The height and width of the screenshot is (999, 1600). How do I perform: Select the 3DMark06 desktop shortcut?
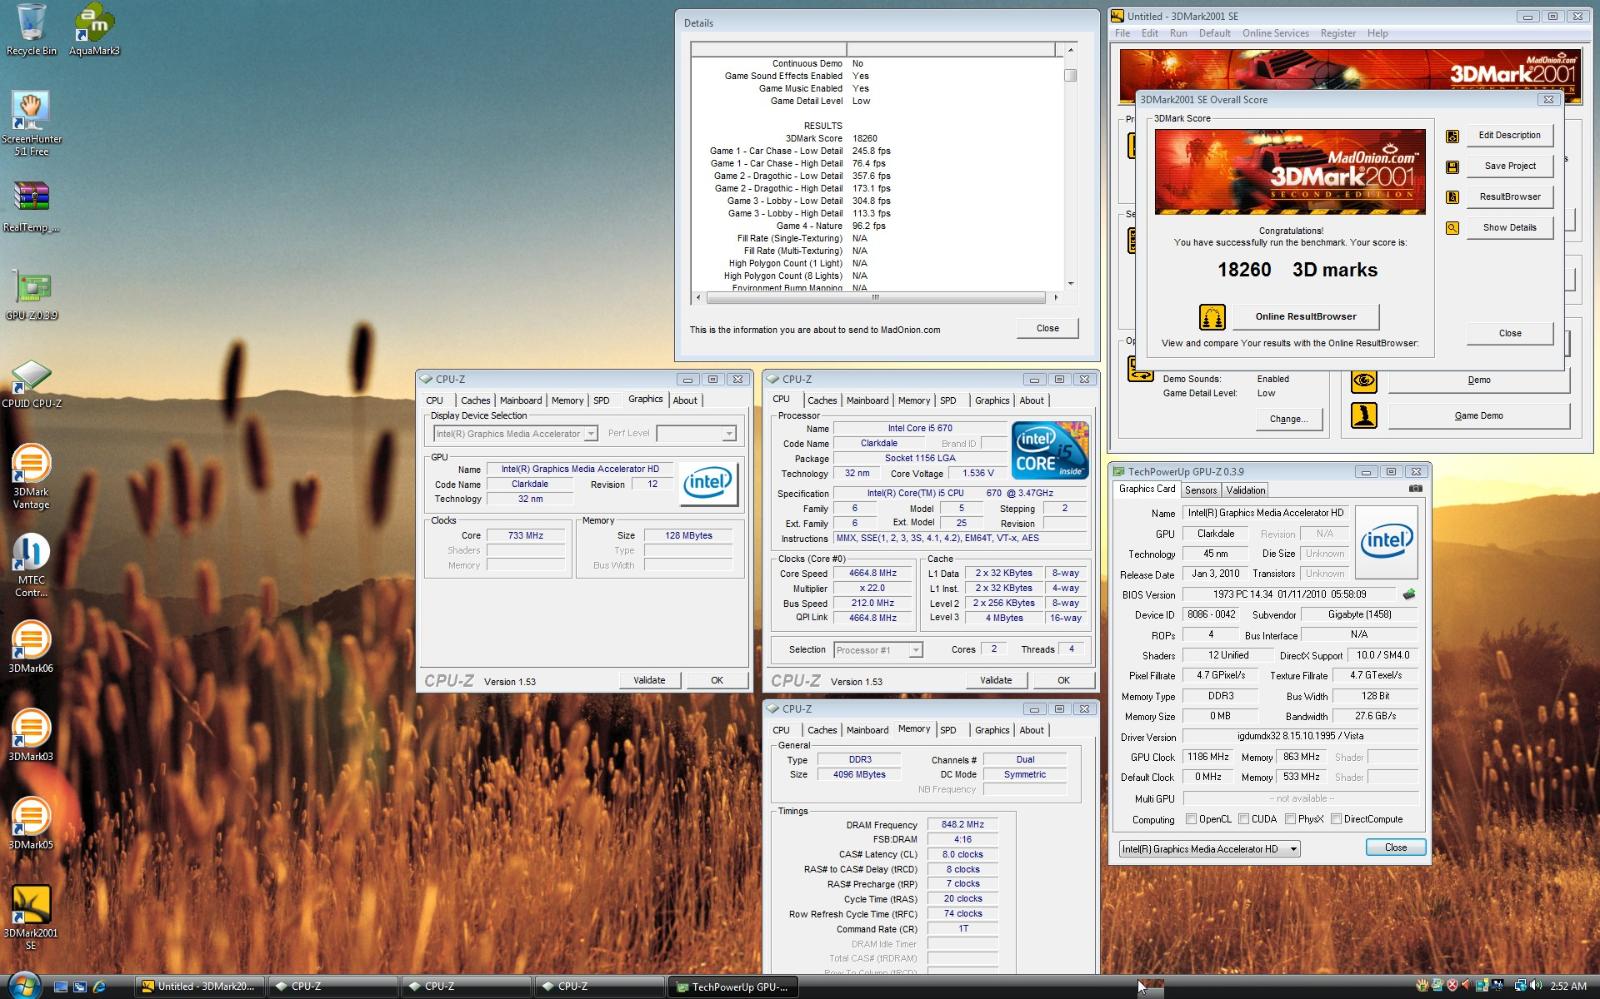[31, 647]
